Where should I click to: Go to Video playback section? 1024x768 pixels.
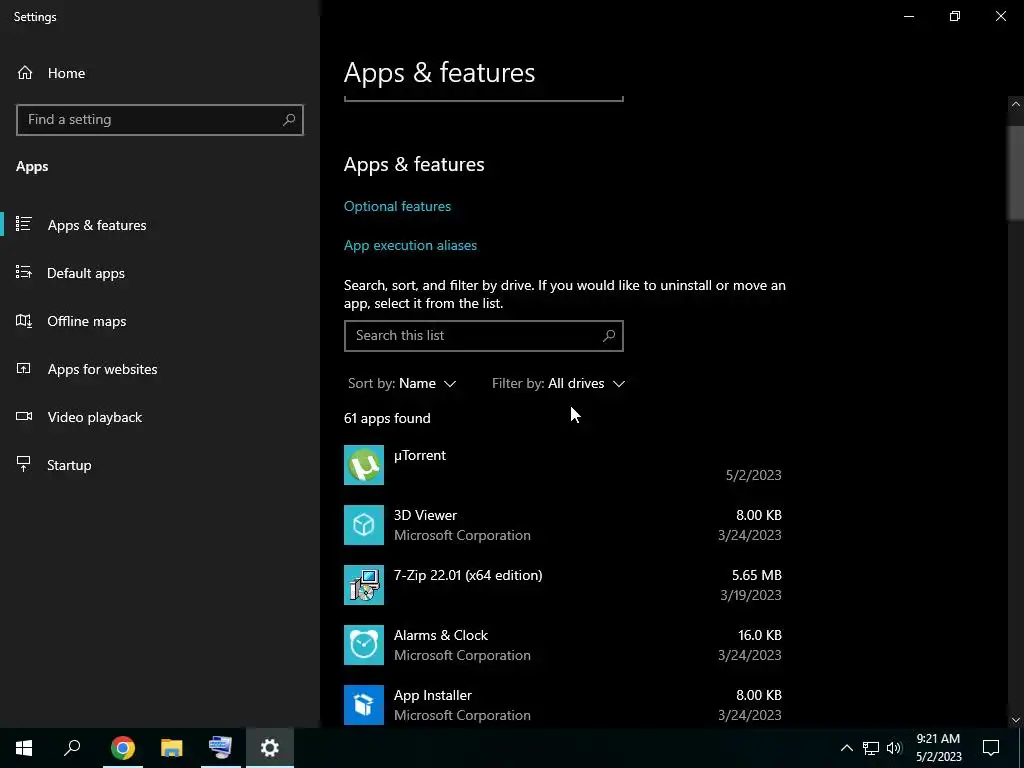click(95, 417)
